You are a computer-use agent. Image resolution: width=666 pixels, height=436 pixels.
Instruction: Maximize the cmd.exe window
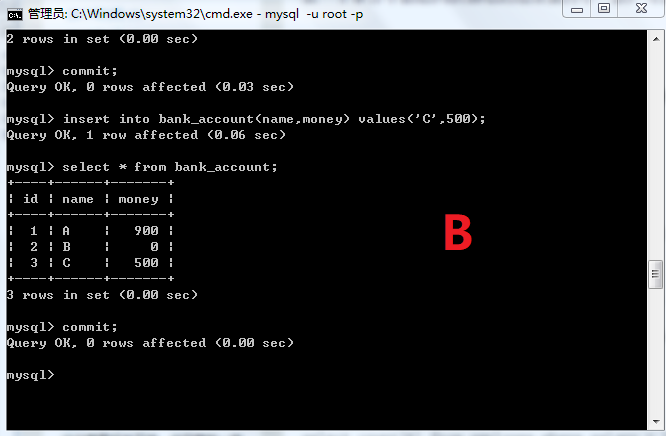click(x=604, y=9)
